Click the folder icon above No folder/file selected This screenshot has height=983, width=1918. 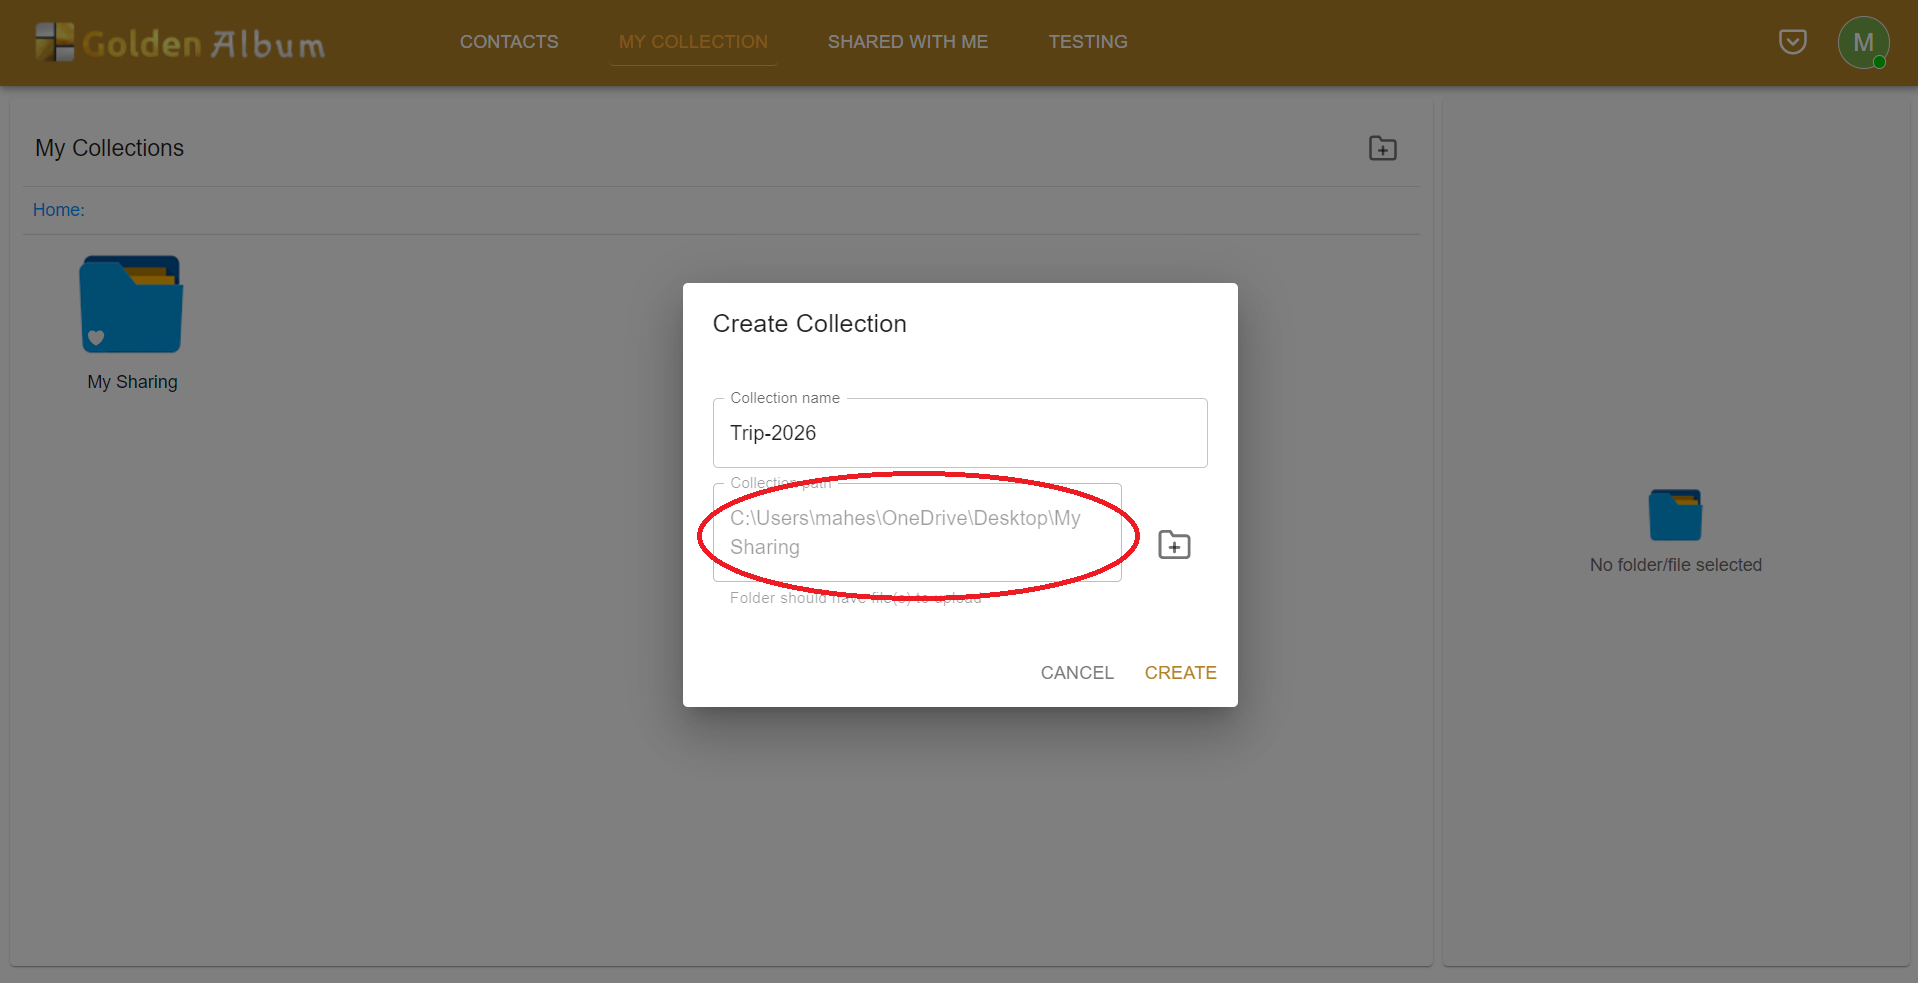tap(1675, 512)
